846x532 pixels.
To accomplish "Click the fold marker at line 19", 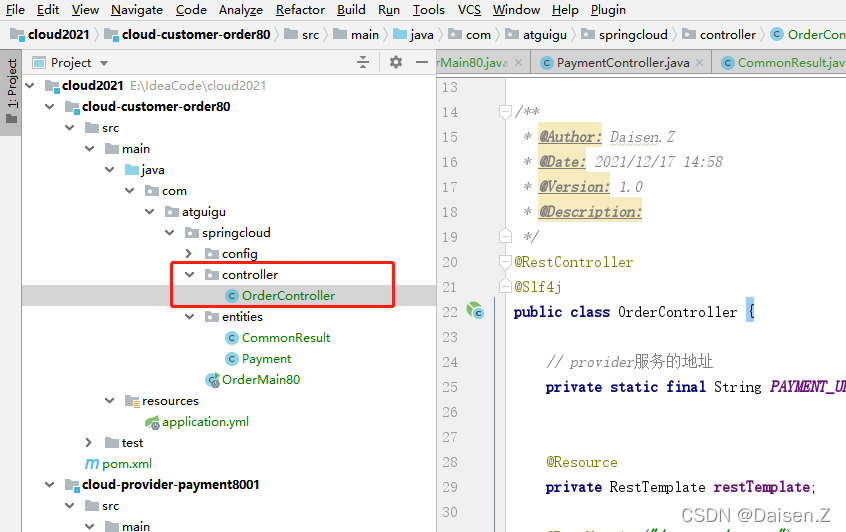I will pyautogui.click(x=505, y=236).
